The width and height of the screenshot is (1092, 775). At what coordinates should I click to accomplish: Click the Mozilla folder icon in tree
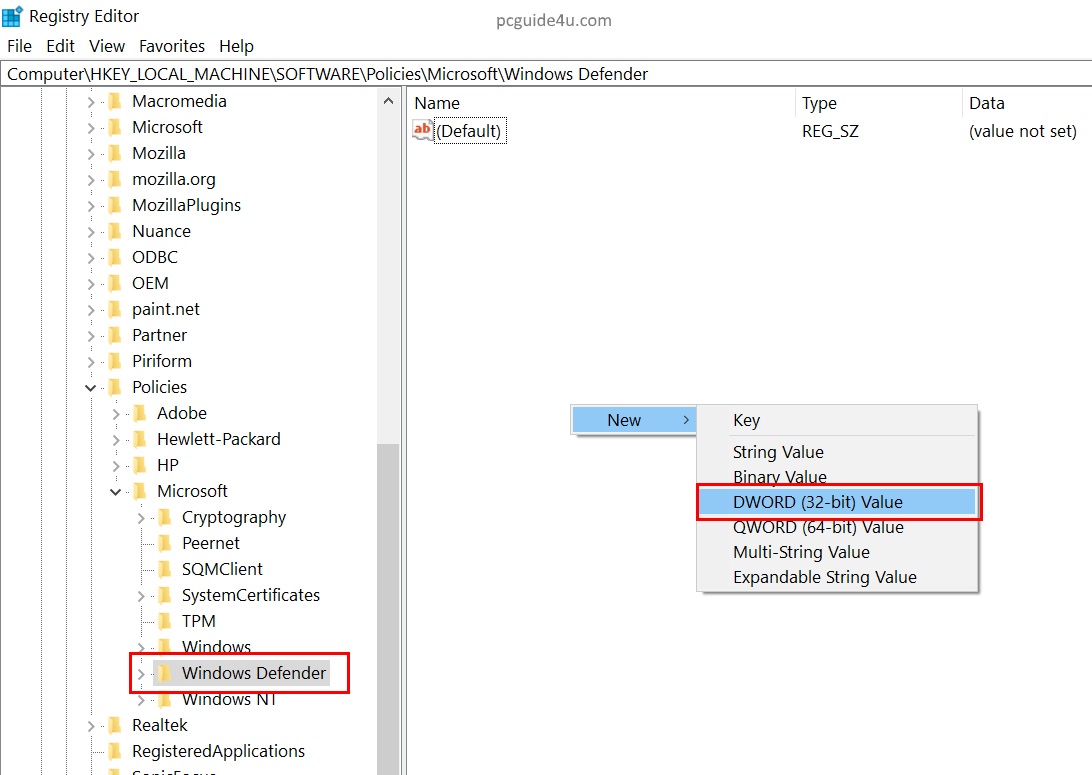click(115, 153)
